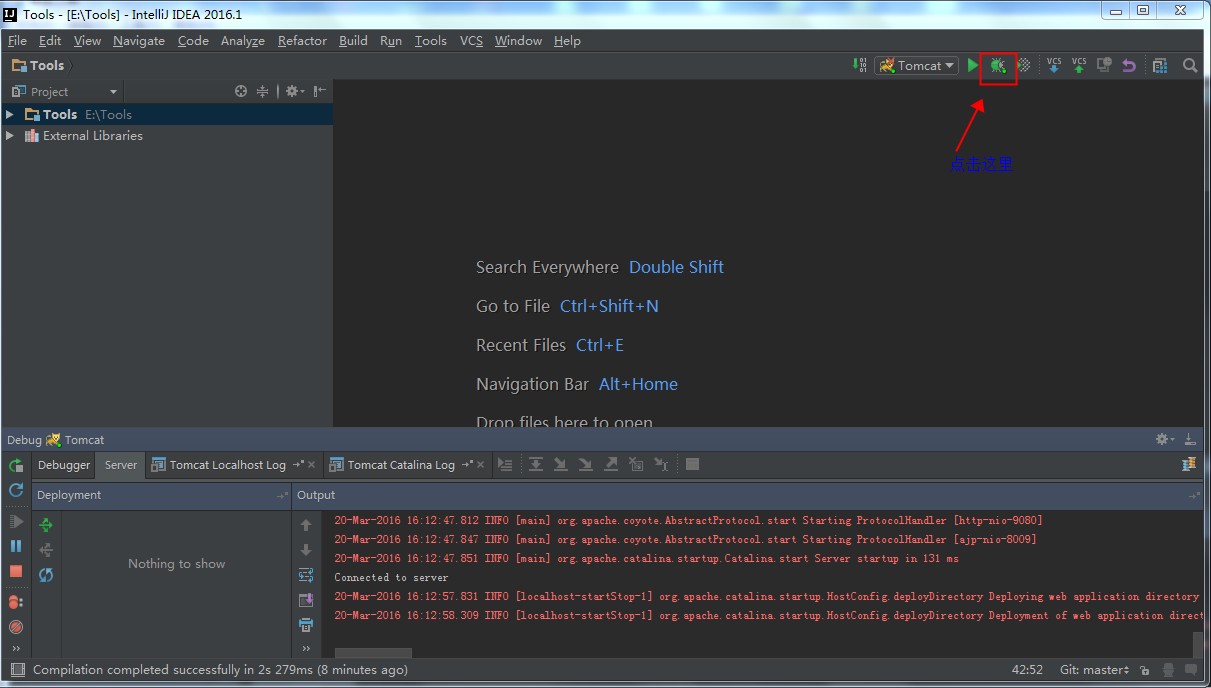Switch to the Debugger tab
Image resolution: width=1211 pixels, height=688 pixels.
(x=64, y=464)
